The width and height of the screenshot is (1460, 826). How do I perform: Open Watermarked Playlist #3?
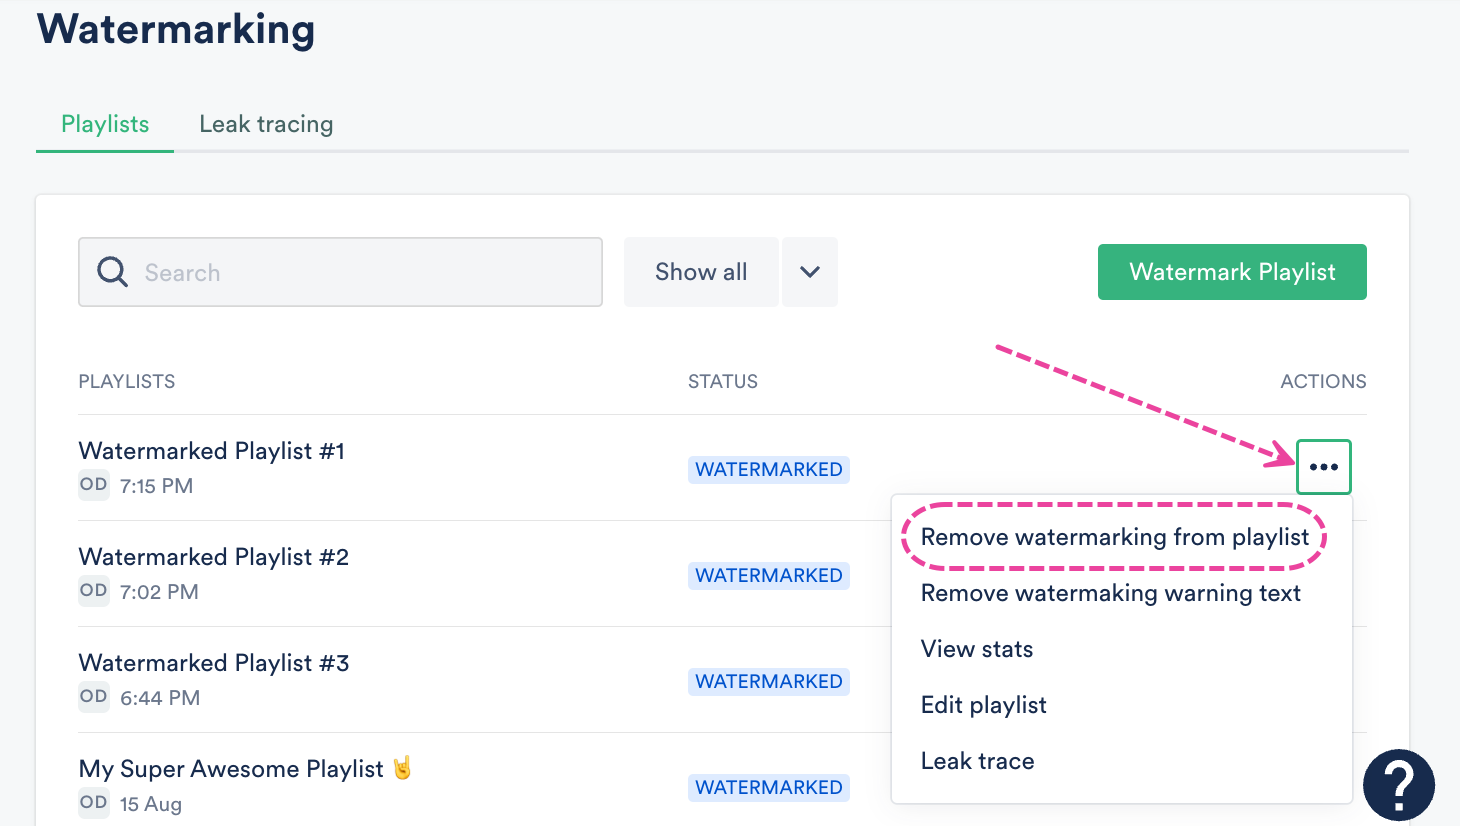214,663
